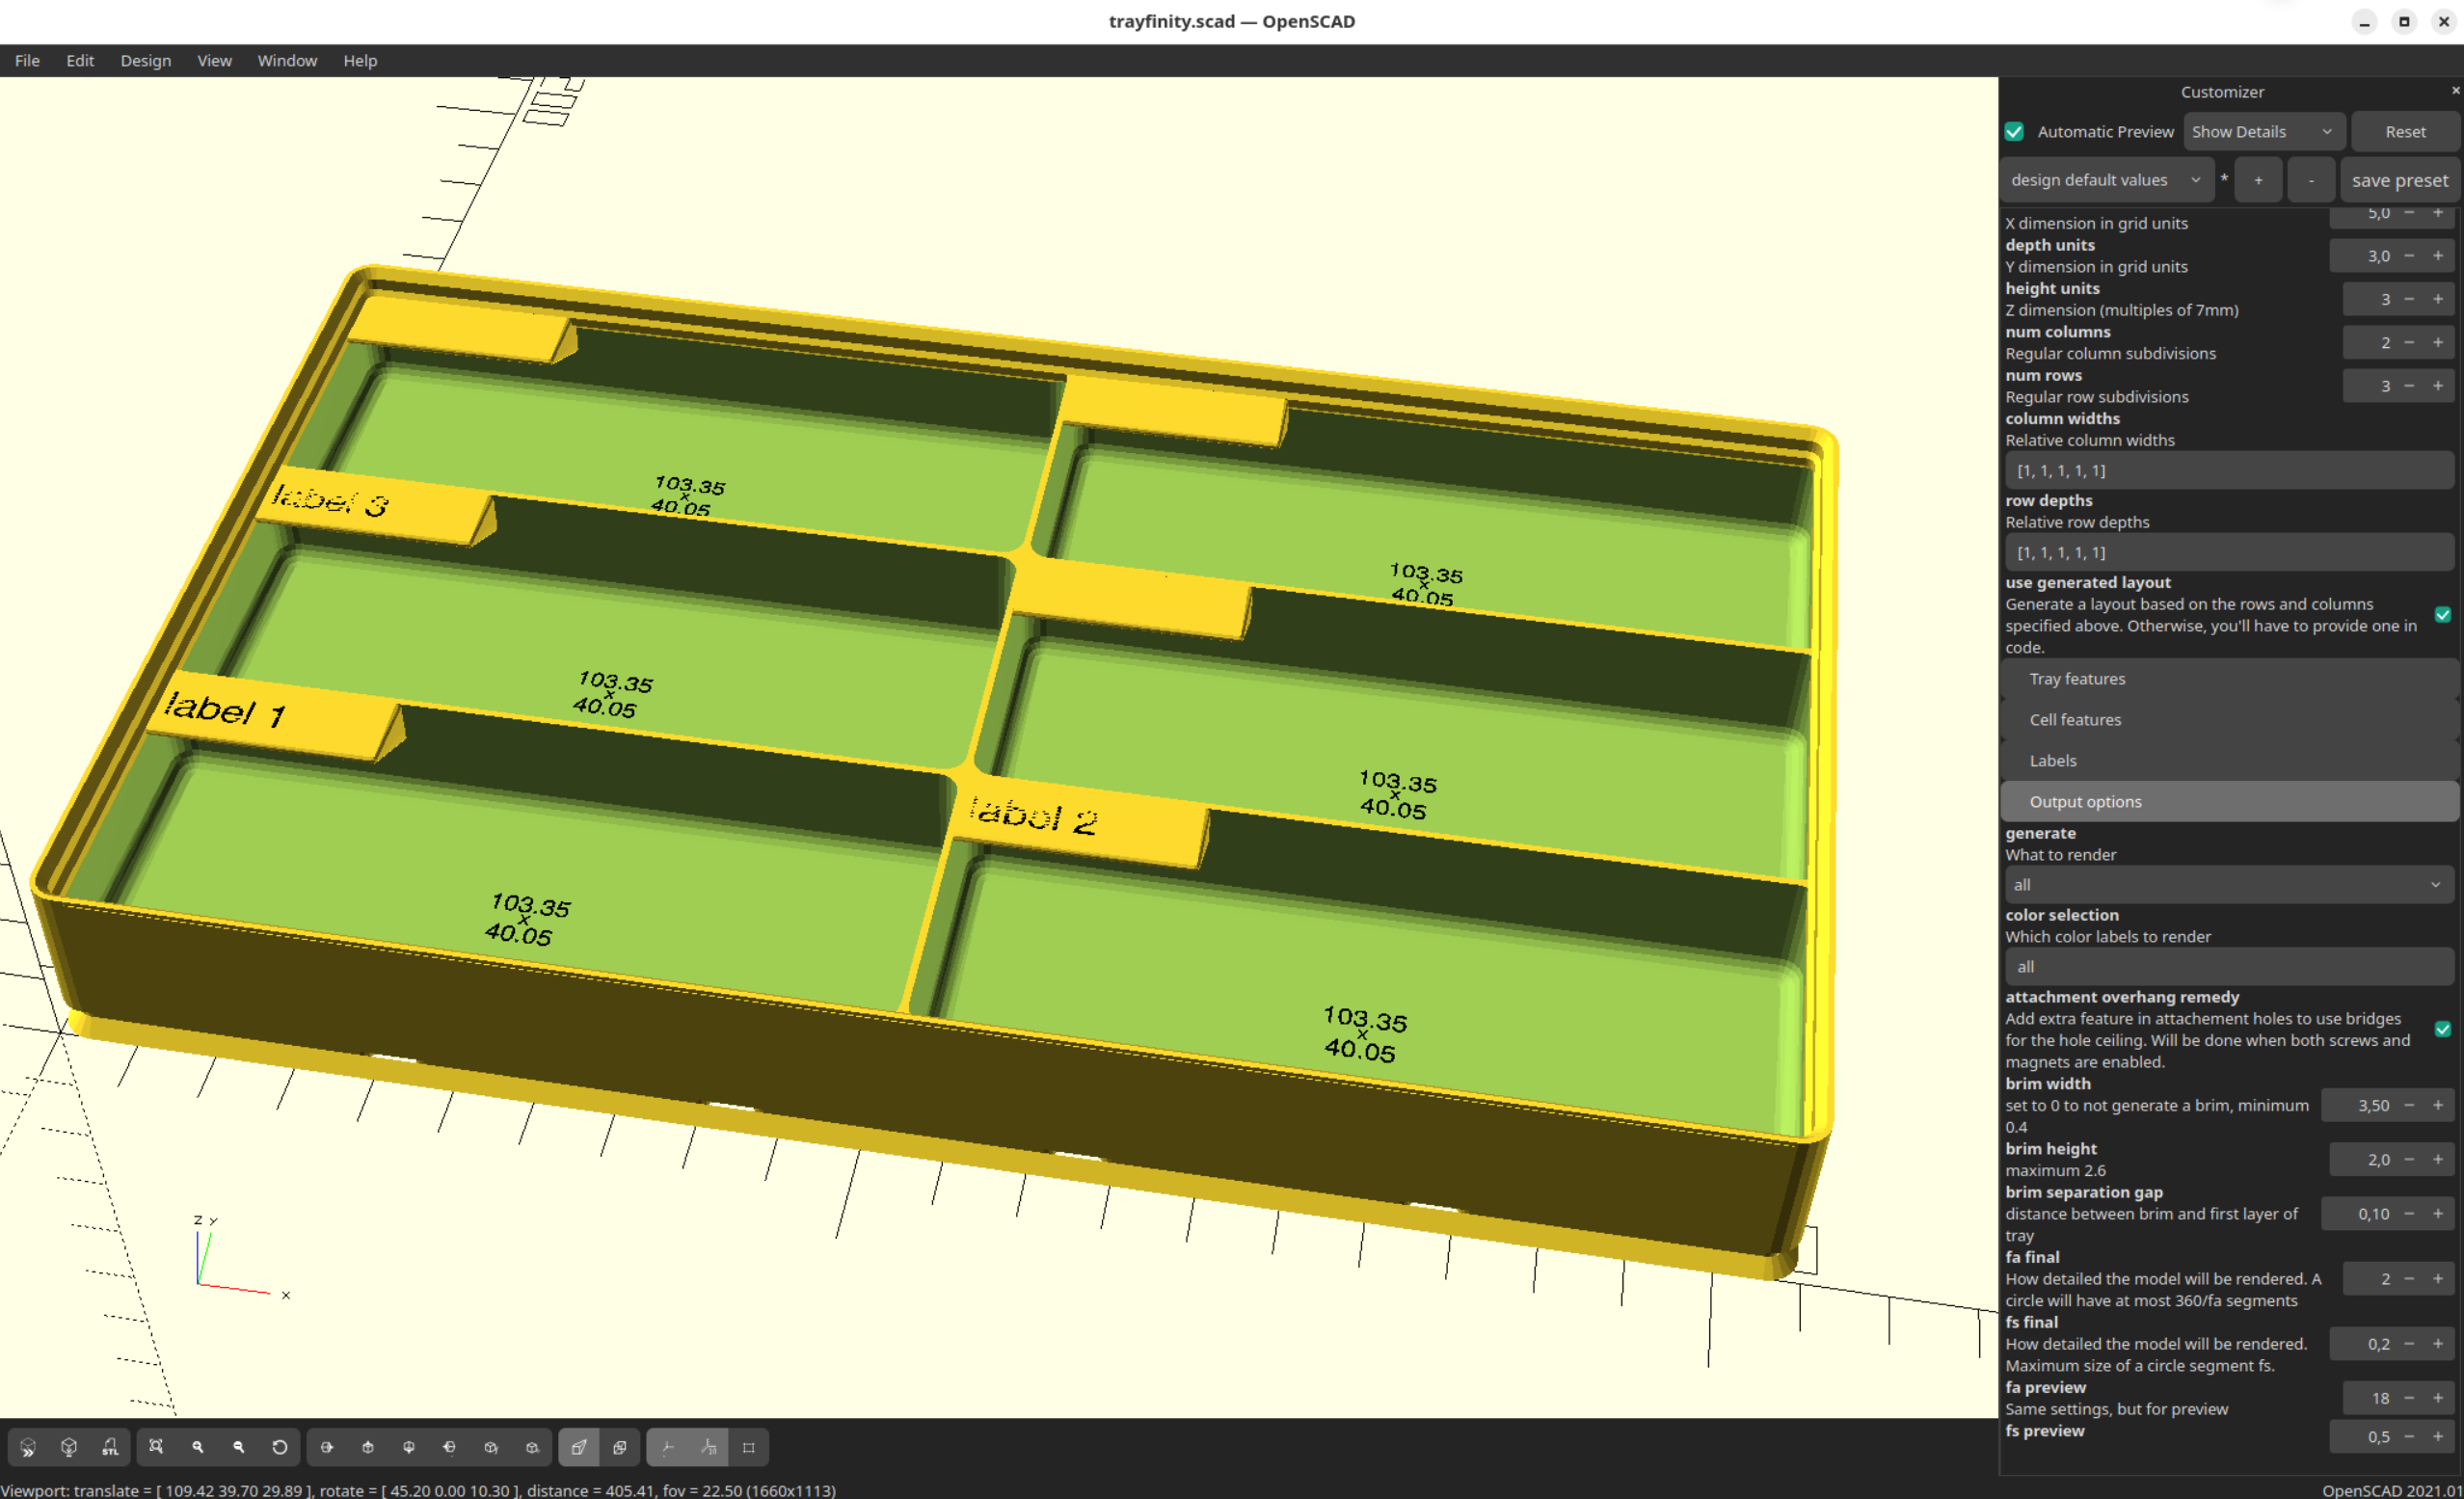Viewport: 2464px width, 1499px height.
Task: Increase num columns with plus stepper
Action: click(x=2438, y=343)
